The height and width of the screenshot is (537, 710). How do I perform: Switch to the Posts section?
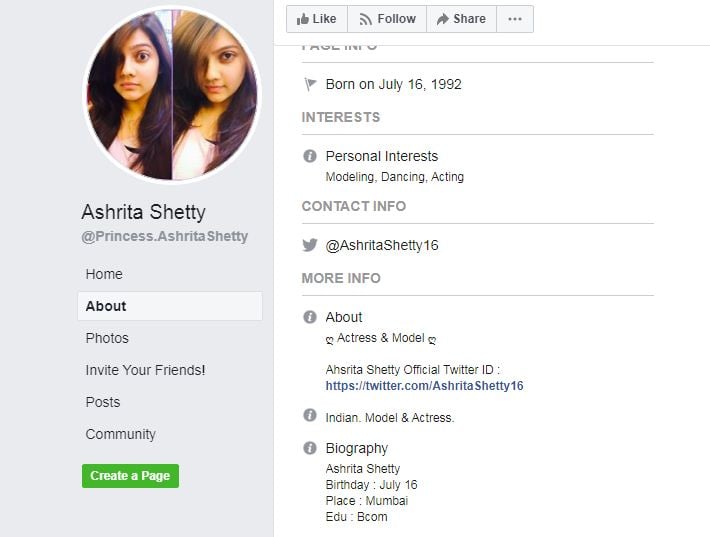pos(103,402)
